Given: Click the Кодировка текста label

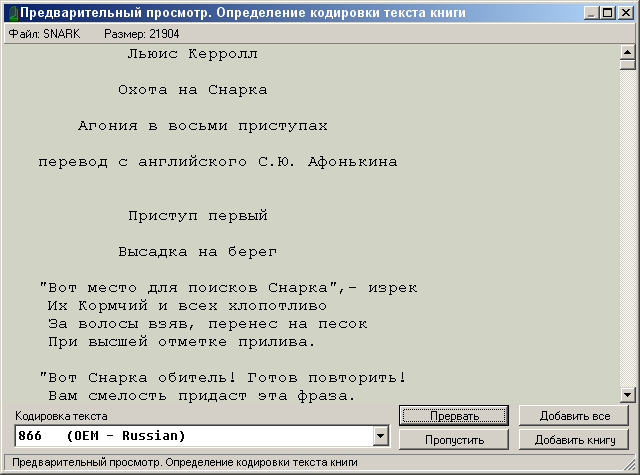Looking at the screenshot, I should [x=61, y=416].
